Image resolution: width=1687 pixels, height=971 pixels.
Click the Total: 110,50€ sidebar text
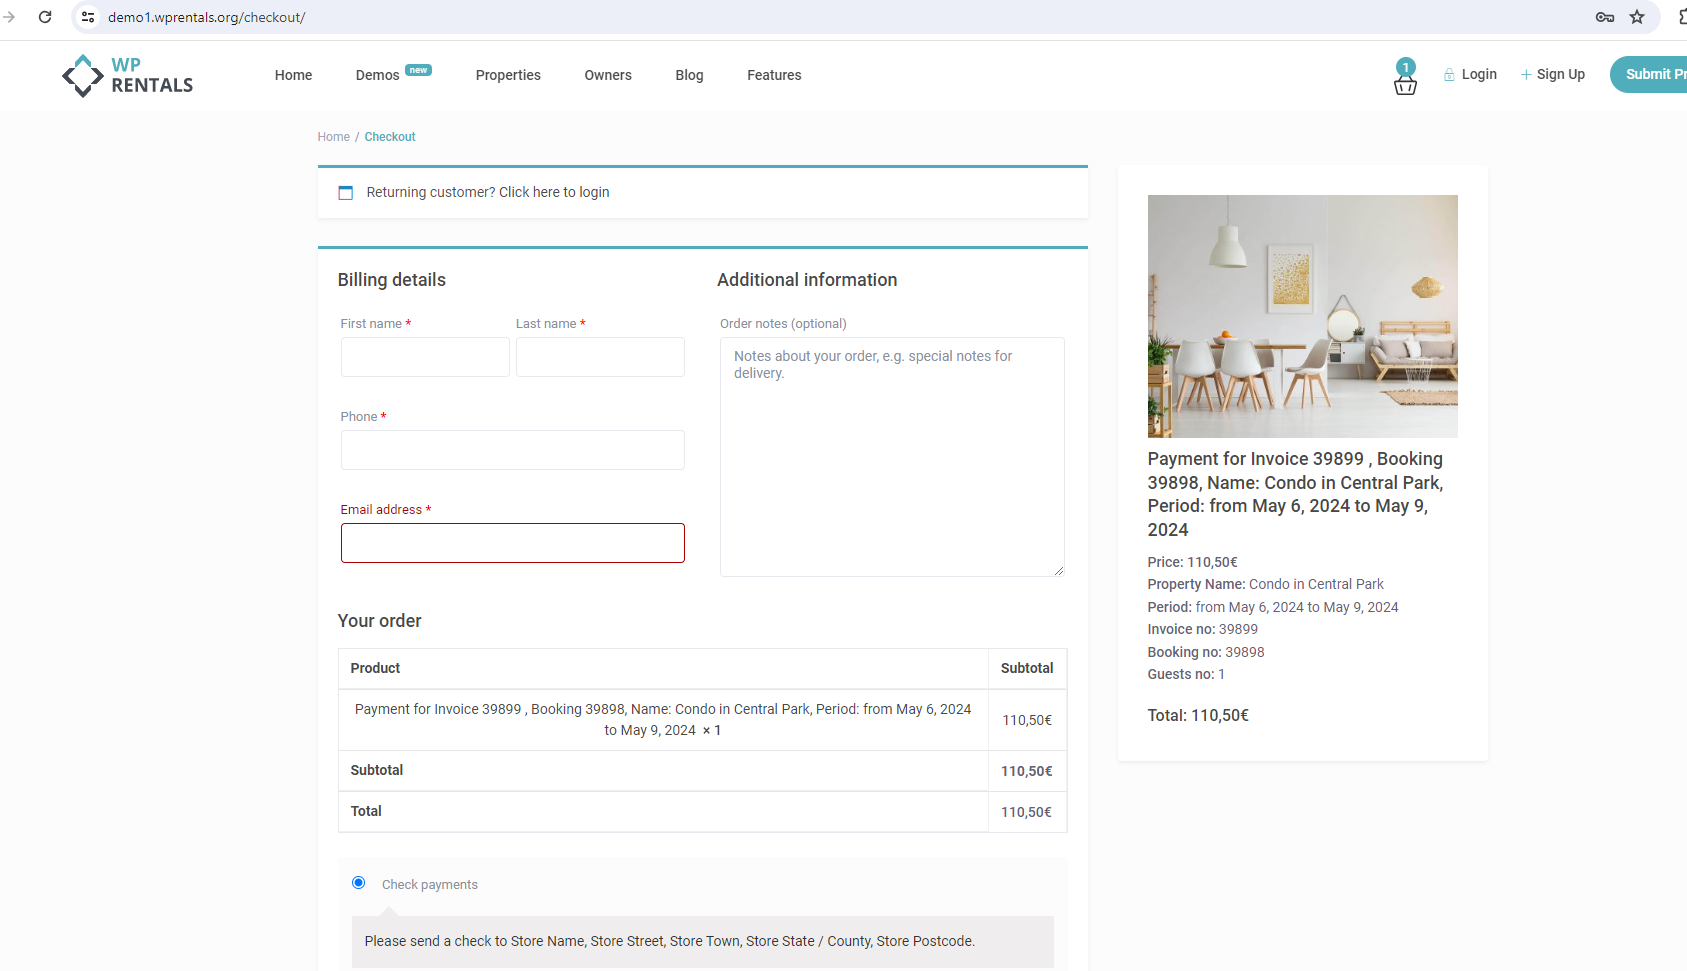pos(1198,715)
